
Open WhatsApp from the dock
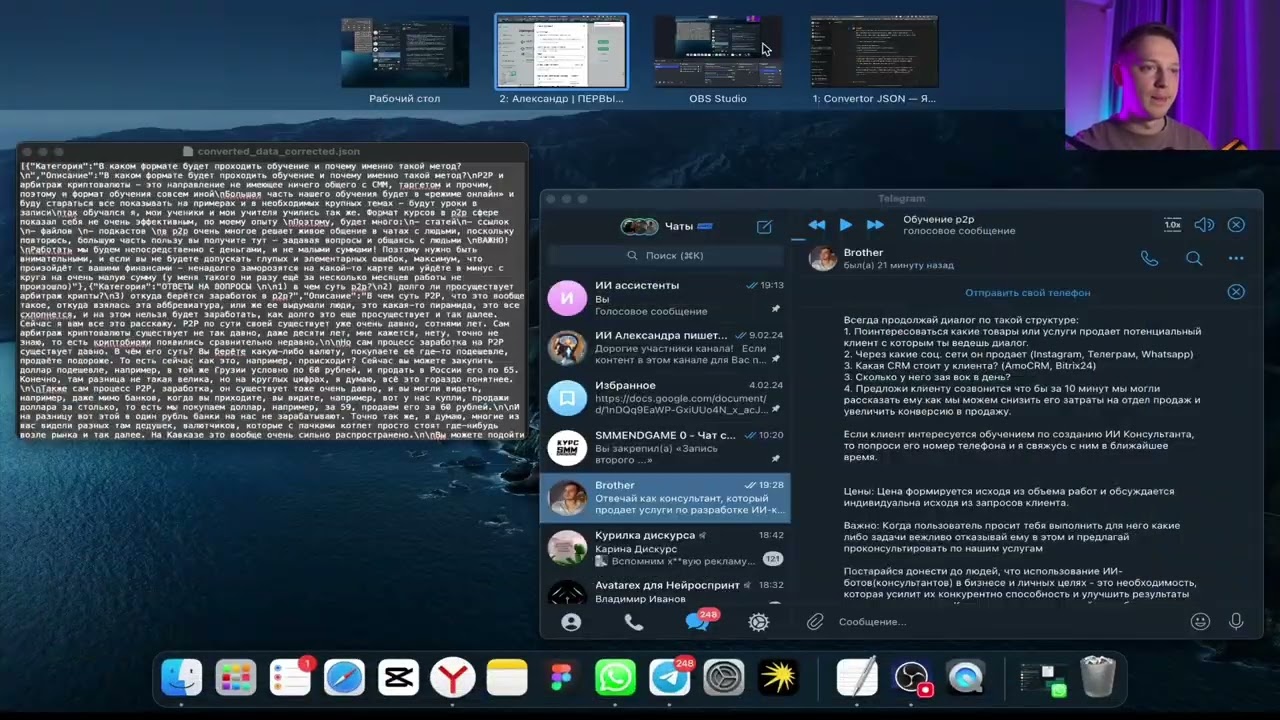point(615,678)
